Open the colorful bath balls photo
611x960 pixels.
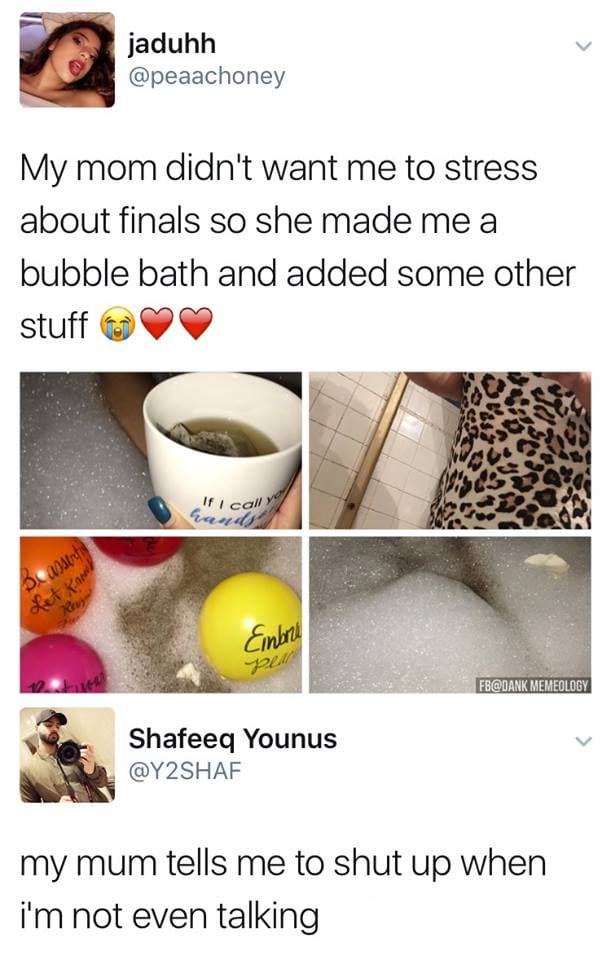click(x=161, y=615)
